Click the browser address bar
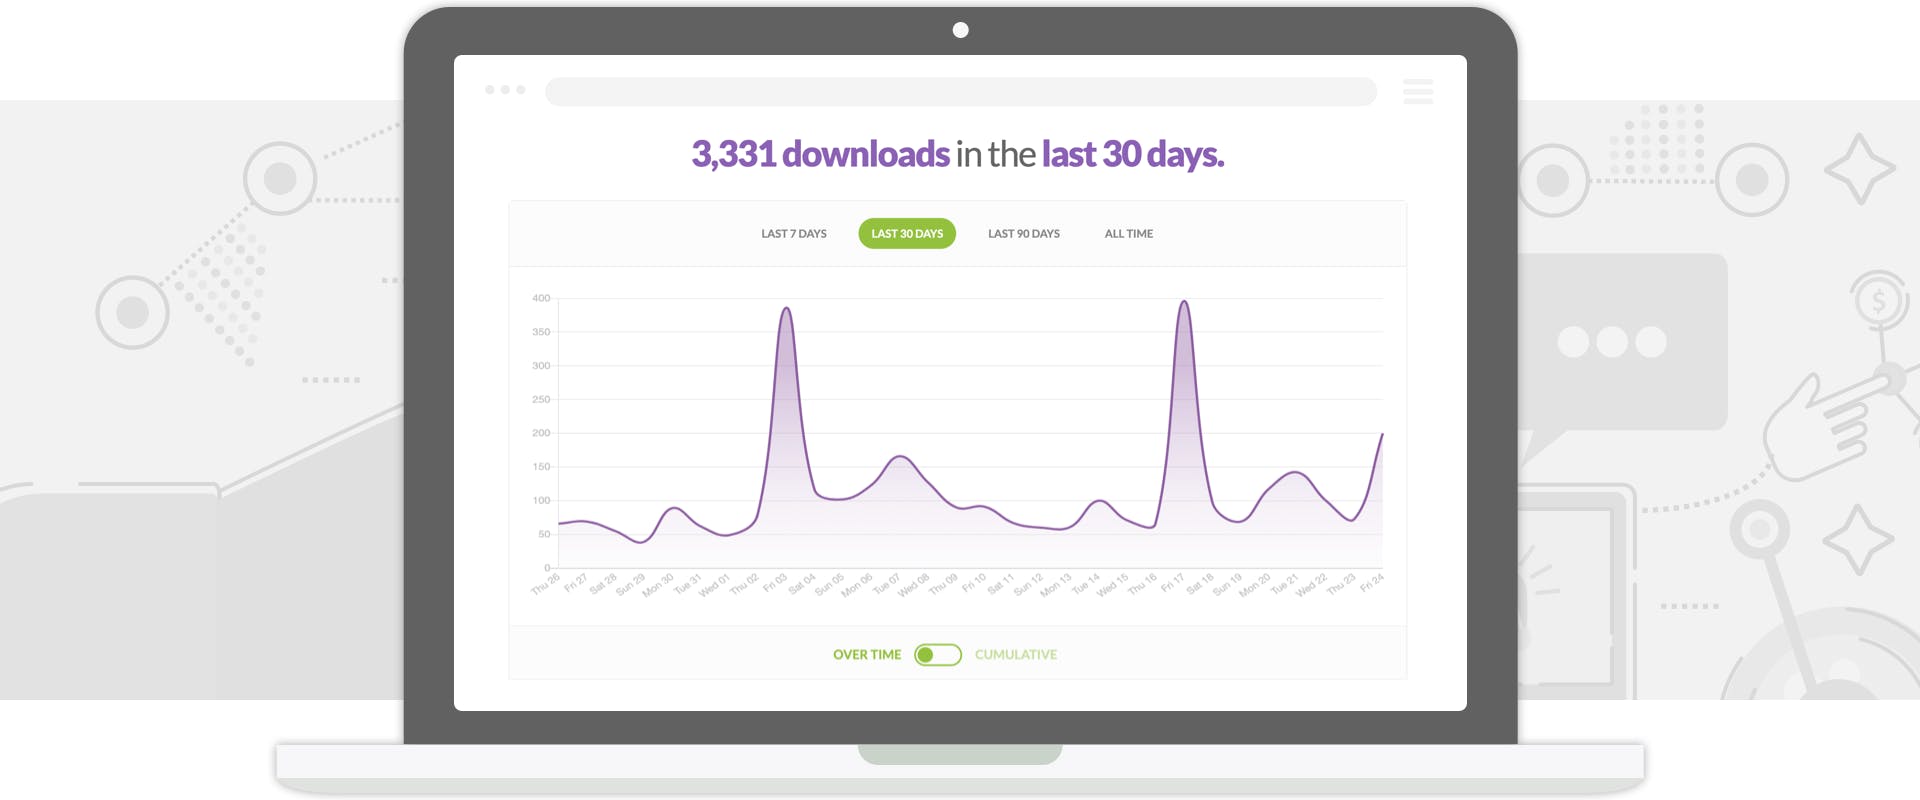The image size is (1920, 800). [960, 91]
